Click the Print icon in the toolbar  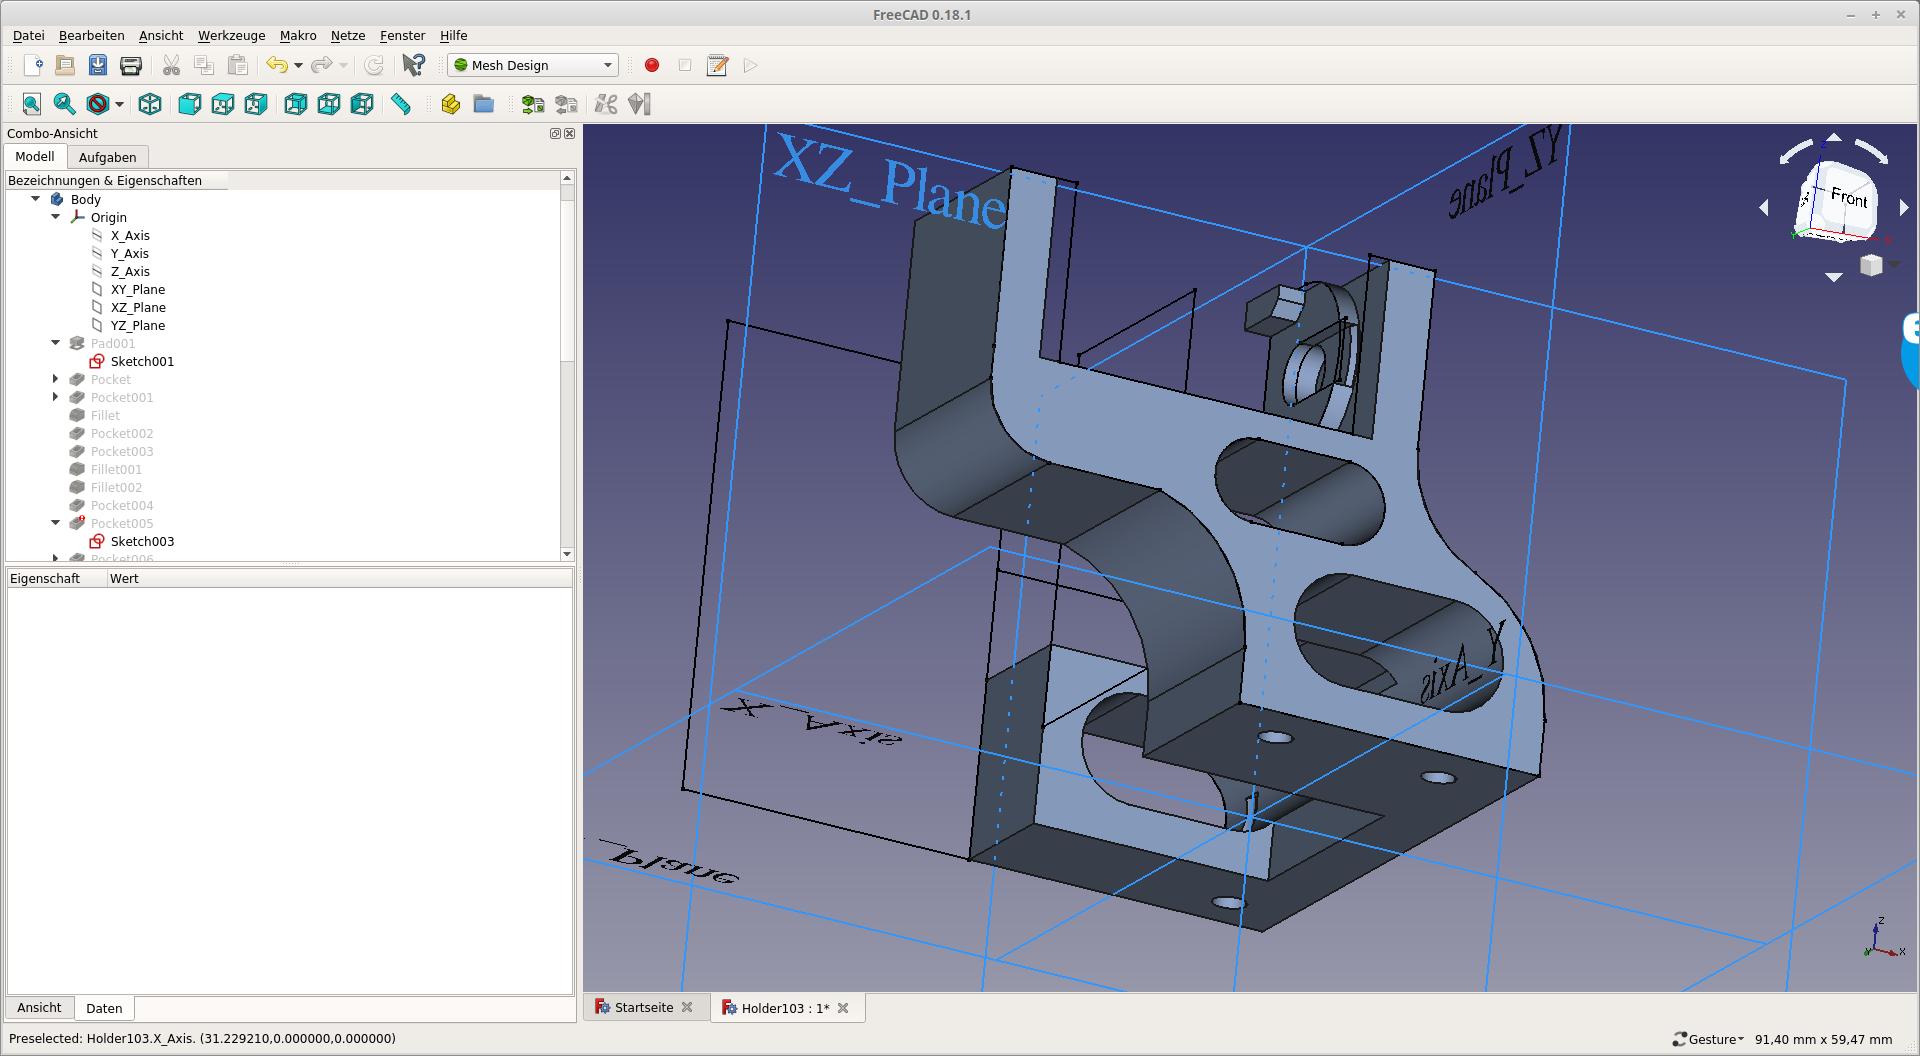coord(131,65)
